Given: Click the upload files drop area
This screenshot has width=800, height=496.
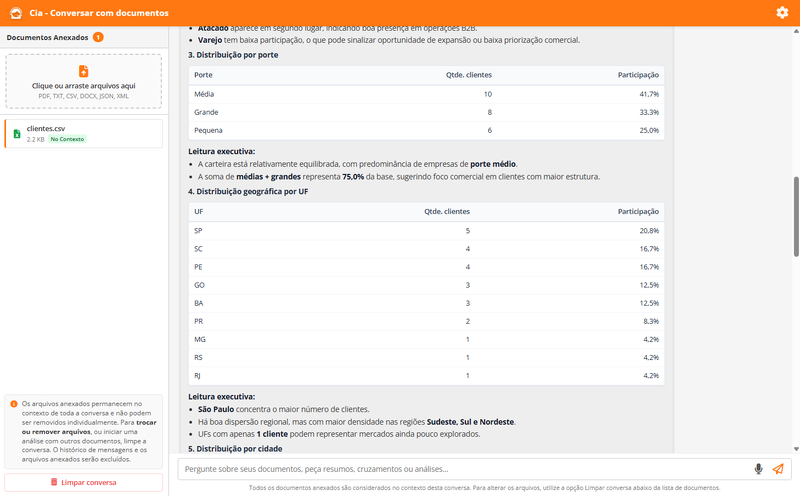Looking at the screenshot, I should pos(84,81).
